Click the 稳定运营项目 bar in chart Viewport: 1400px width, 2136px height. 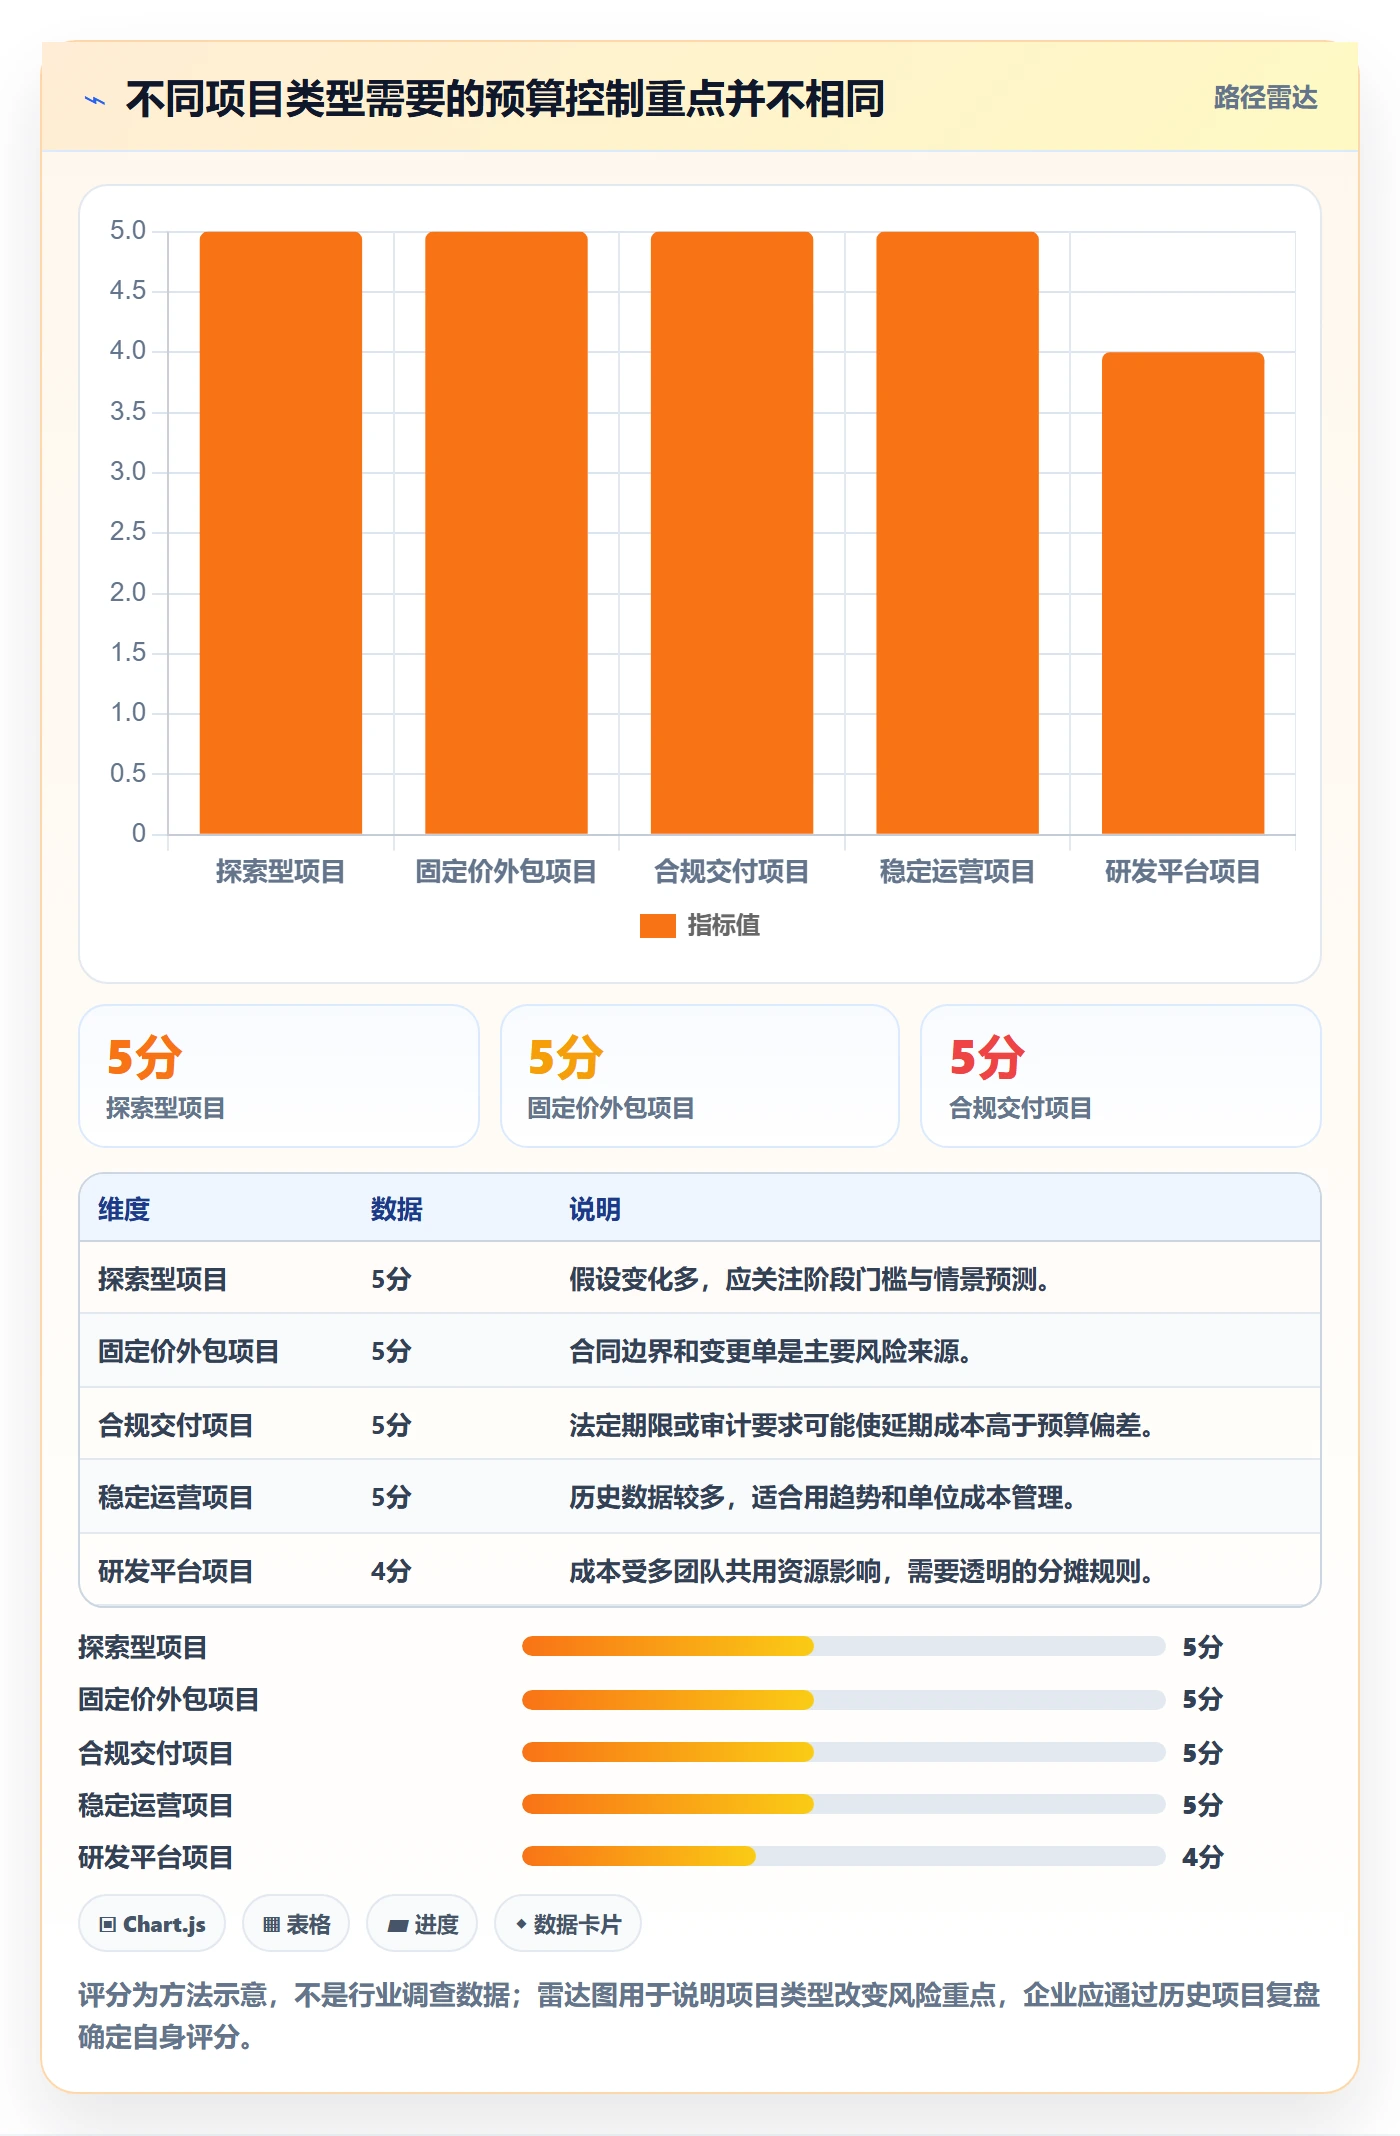[957, 533]
